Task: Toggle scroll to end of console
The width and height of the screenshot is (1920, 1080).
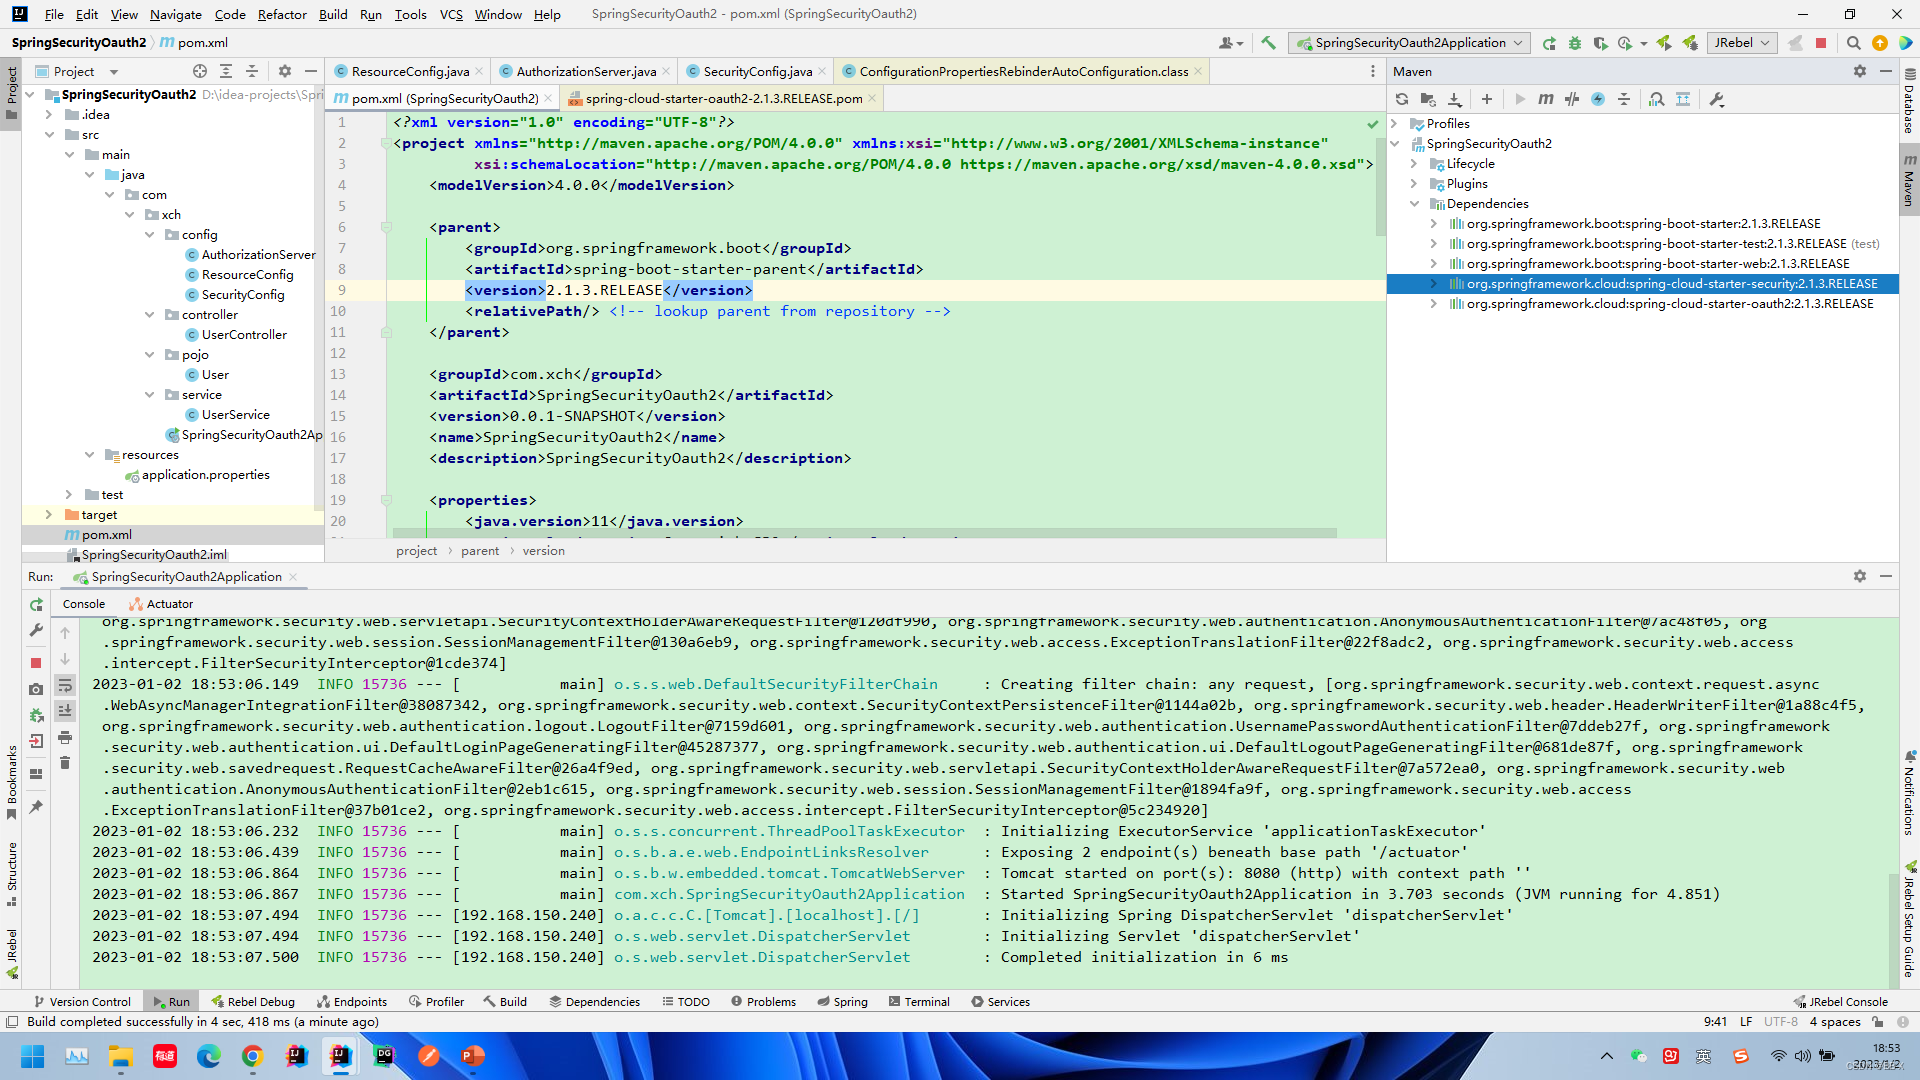Action: coord(65,711)
